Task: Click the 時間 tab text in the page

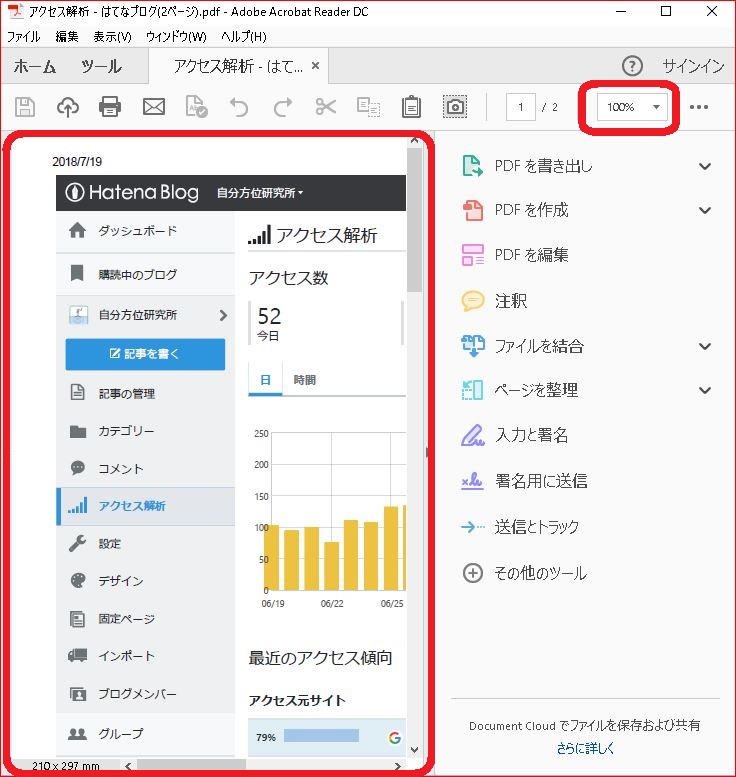Action: (x=304, y=380)
